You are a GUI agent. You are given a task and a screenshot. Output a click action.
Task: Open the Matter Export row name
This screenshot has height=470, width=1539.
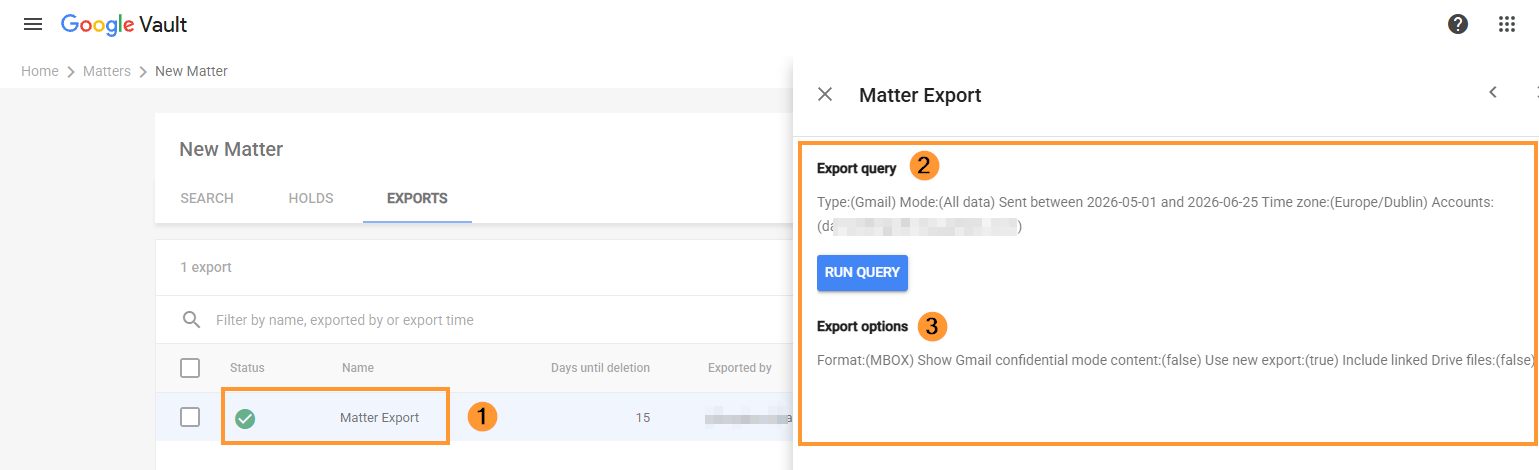380,418
